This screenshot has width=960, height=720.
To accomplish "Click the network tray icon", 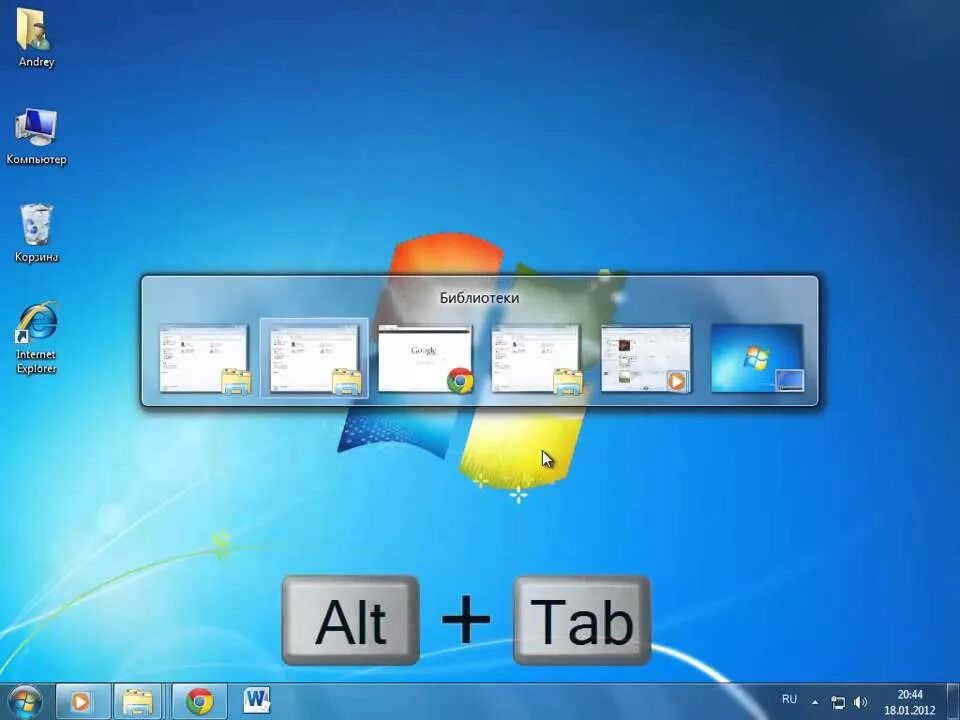I will point(838,702).
